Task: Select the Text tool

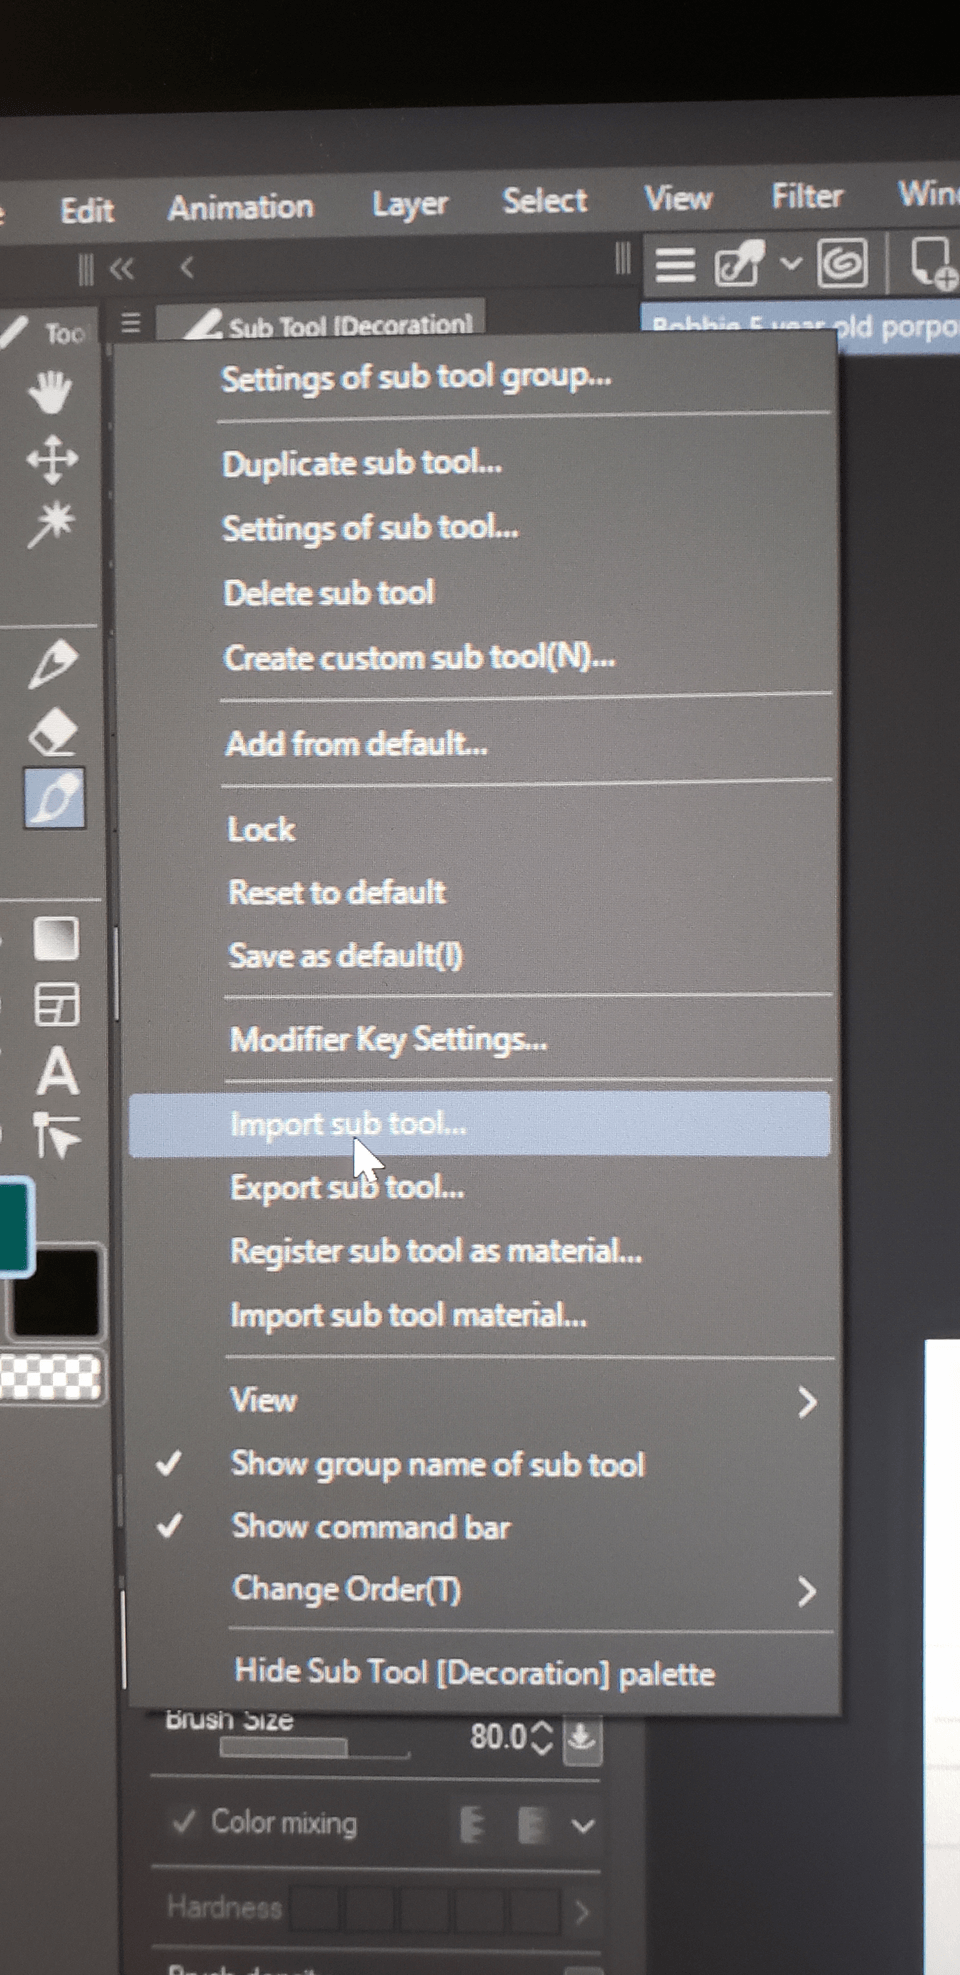Action: [57, 1071]
